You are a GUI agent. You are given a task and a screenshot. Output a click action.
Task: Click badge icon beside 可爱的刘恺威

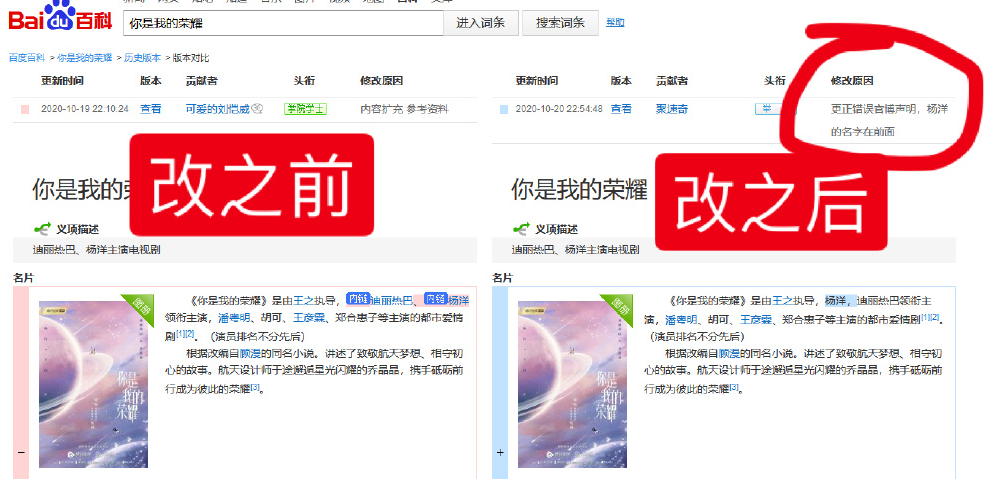pos(257,109)
